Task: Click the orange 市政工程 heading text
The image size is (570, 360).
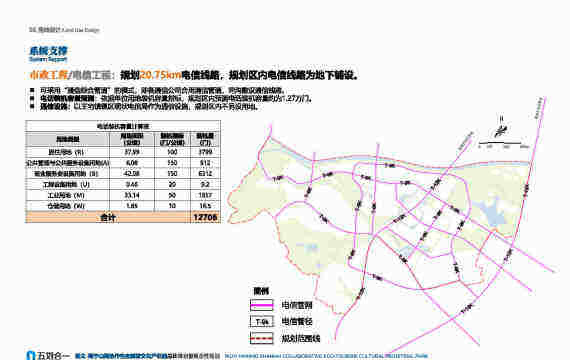Action: click(48, 75)
